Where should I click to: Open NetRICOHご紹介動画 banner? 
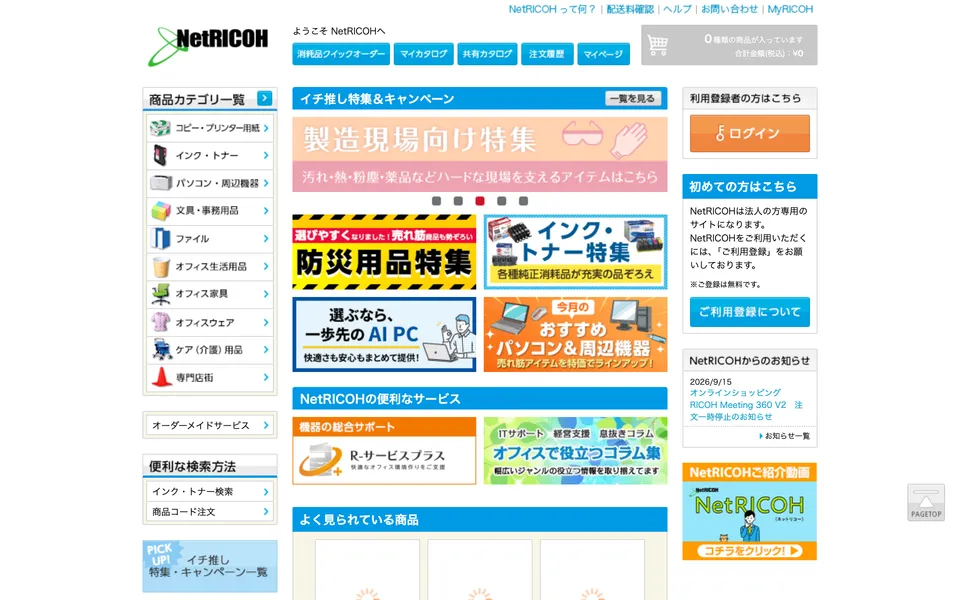click(749, 511)
